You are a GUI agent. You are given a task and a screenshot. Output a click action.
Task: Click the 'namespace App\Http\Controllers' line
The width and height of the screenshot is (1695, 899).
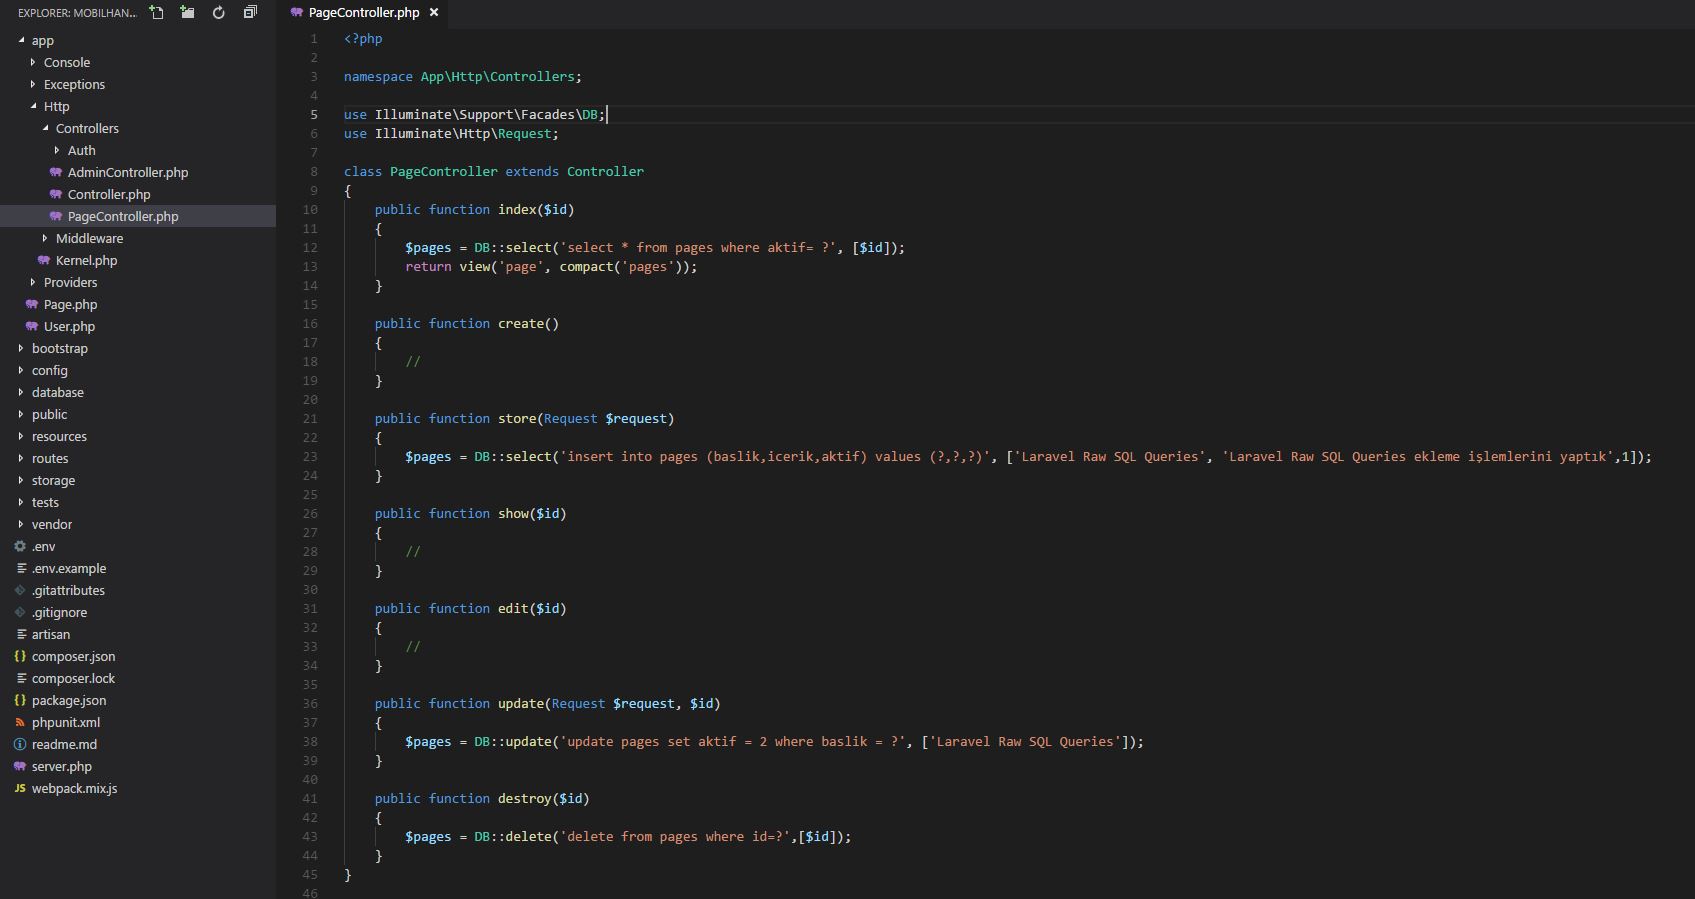(462, 76)
